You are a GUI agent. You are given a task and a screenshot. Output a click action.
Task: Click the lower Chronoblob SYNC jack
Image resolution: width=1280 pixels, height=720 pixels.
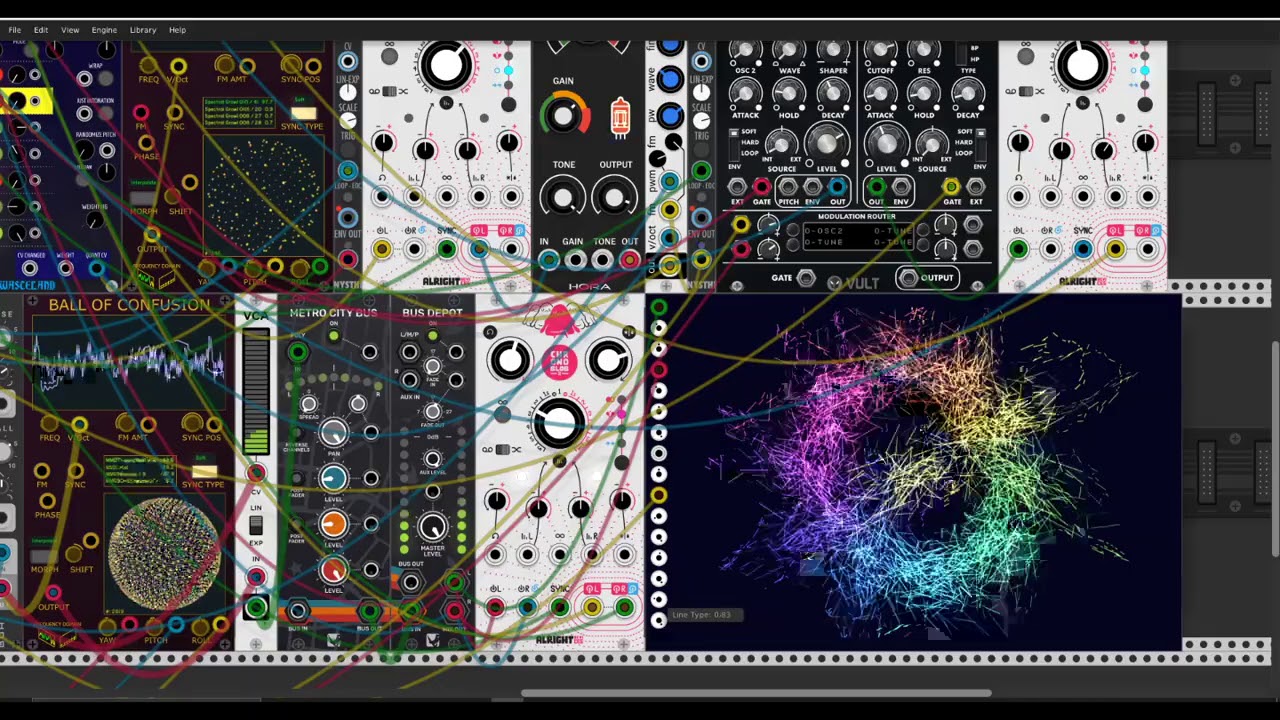point(559,606)
